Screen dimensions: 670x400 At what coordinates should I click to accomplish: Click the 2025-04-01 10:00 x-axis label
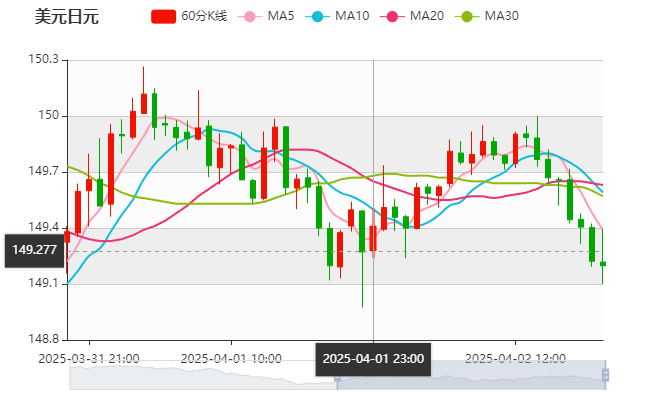(x=230, y=357)
